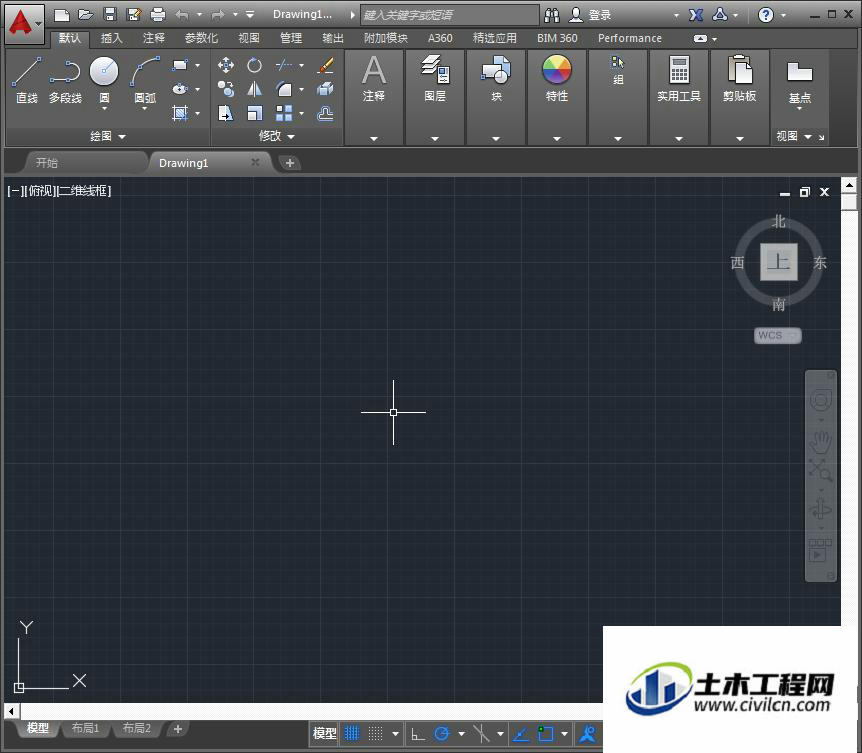Open the array tool dropdown arrow

pyautogui.click(x=301, y=113)
